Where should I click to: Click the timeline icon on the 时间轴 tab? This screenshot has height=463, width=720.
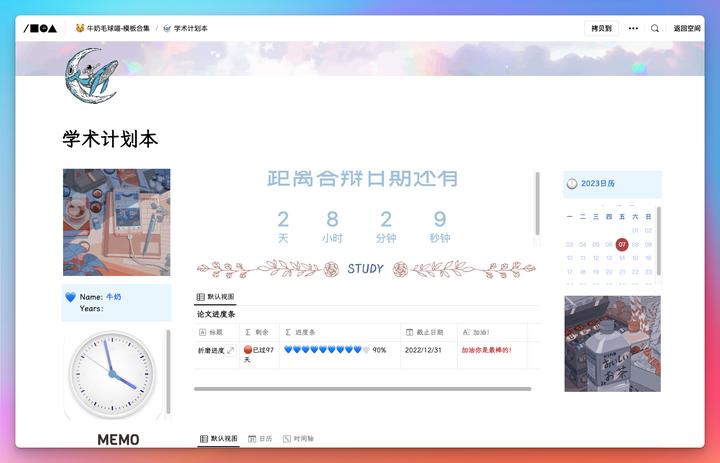287,439
